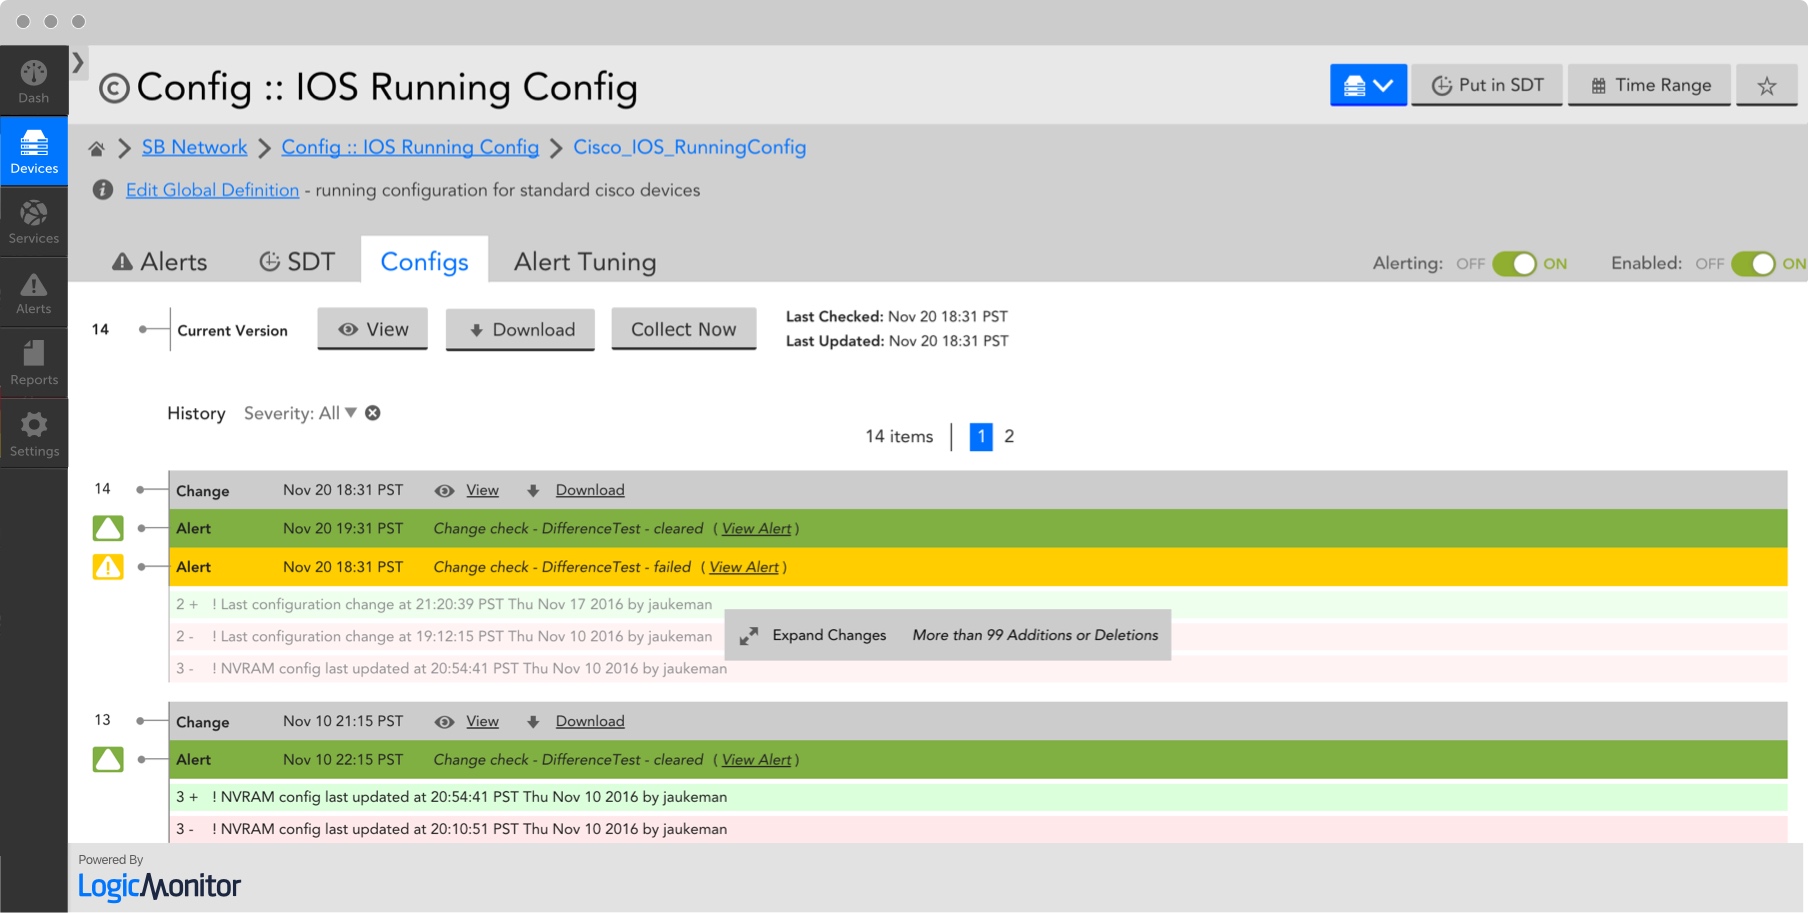This screenshot has width=1808, height=913.
Task: Click the info icon beside Edit Global Definition
Action: coord(102,189)
